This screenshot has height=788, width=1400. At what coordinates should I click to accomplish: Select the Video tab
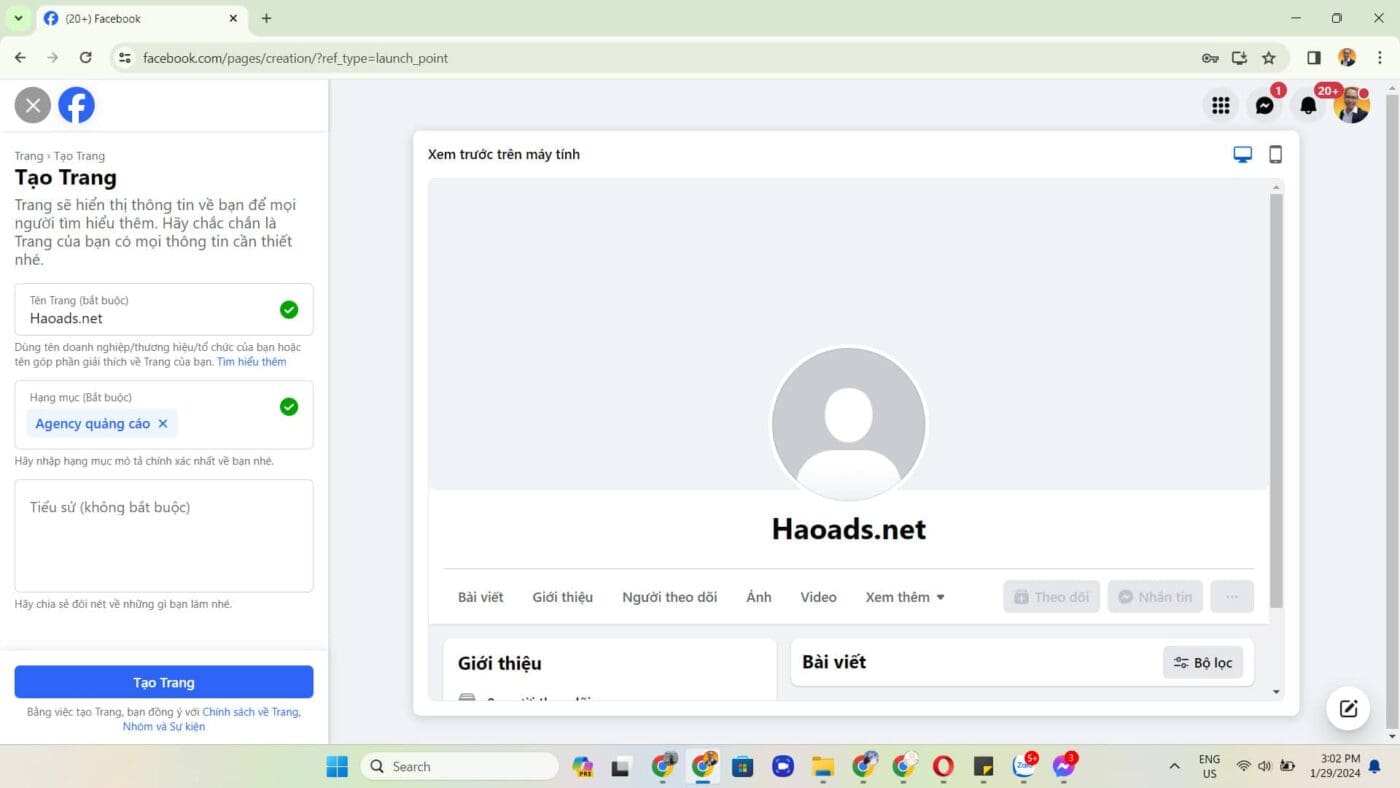tap(818, 597)
